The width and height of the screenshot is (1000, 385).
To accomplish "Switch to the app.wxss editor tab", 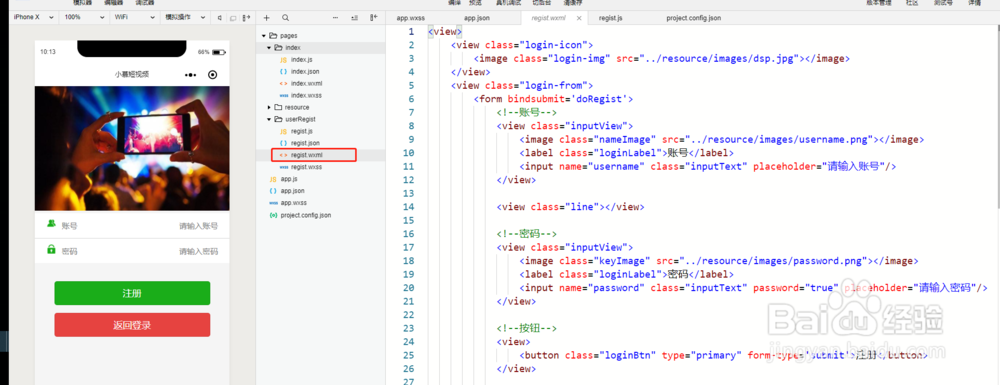I will click(410, 18).
